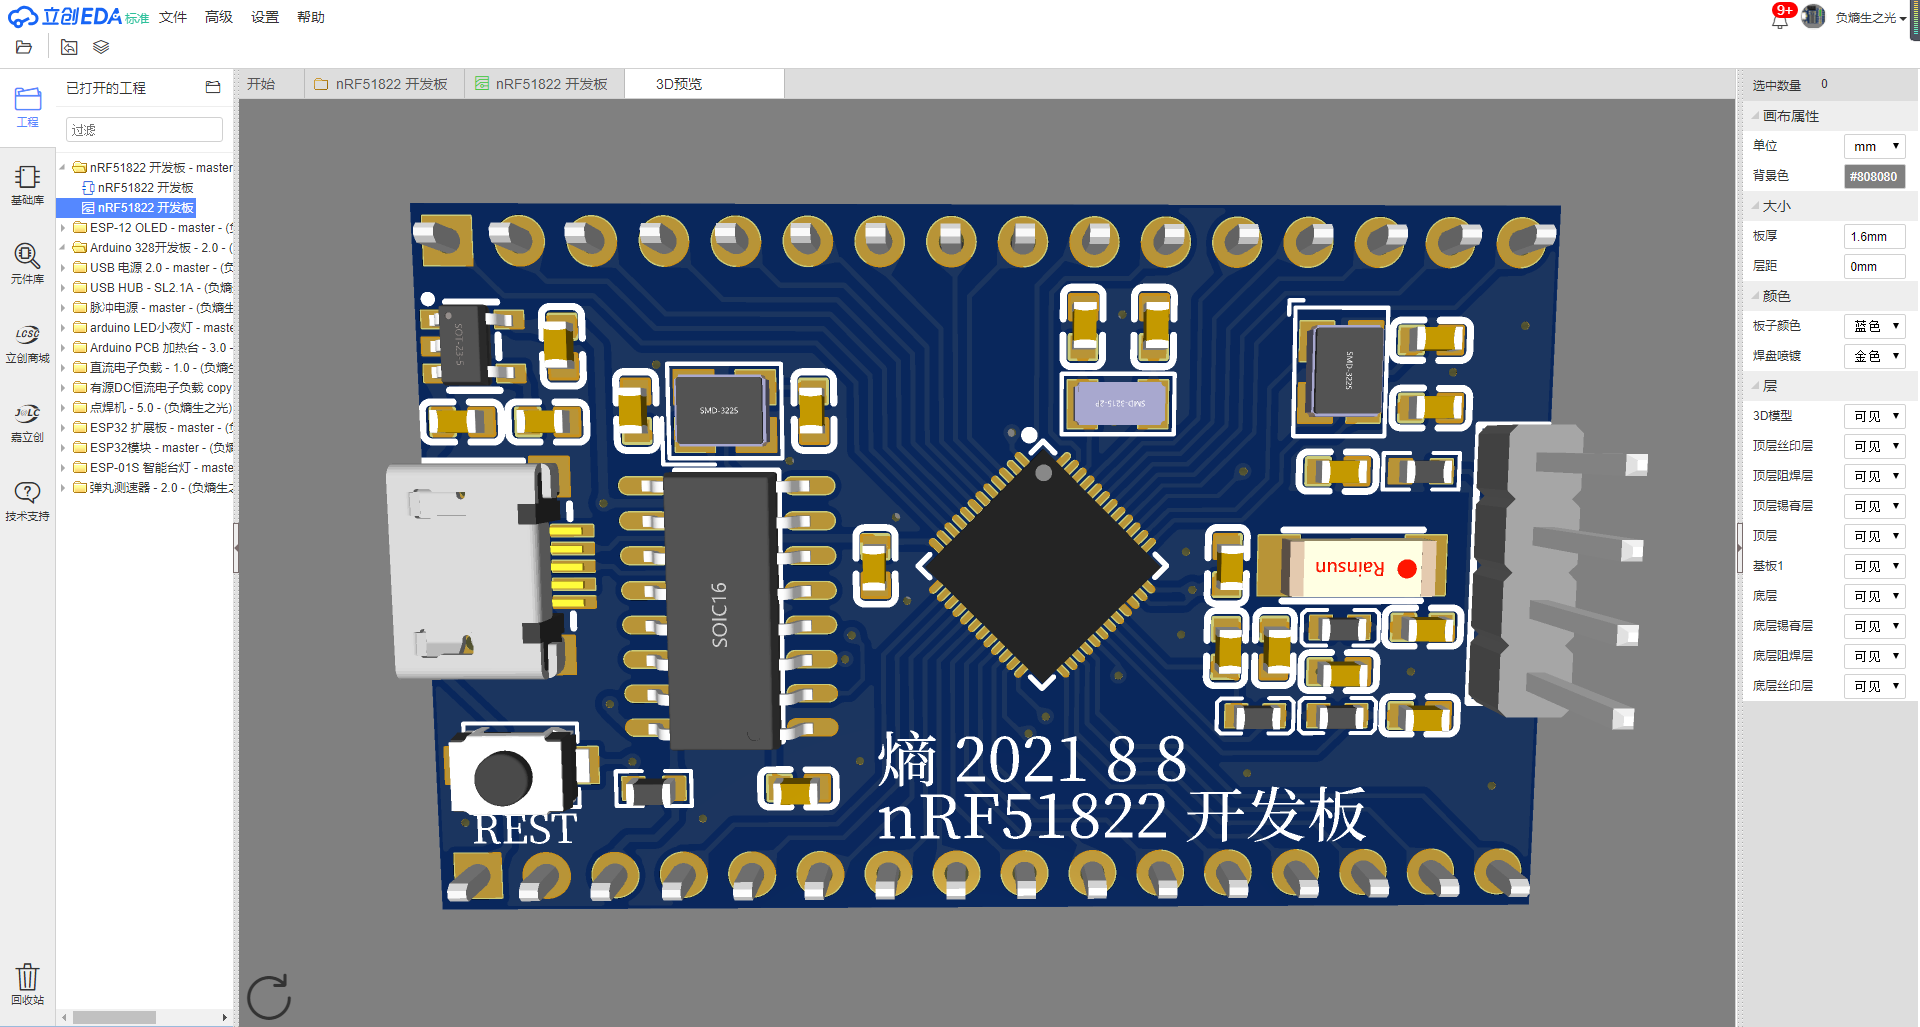Viewport: 1920px width, 1027px height.
Task: Open 焊盘喷镀 gold plating dropdown
Action: pos(1874,356)
